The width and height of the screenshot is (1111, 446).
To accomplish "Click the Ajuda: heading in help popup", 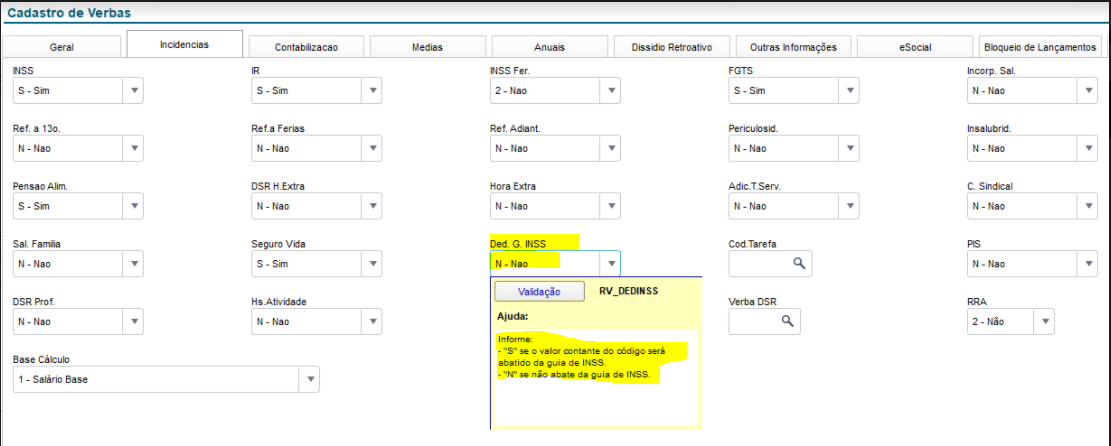I will 514,317.
